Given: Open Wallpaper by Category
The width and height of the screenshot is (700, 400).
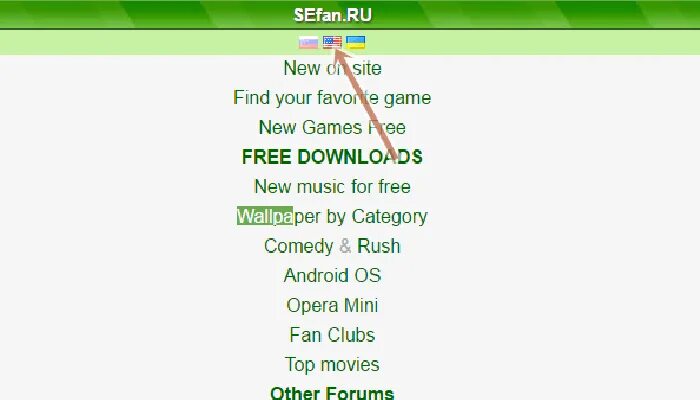Looking at the screenshot, I should pos(332,217).
